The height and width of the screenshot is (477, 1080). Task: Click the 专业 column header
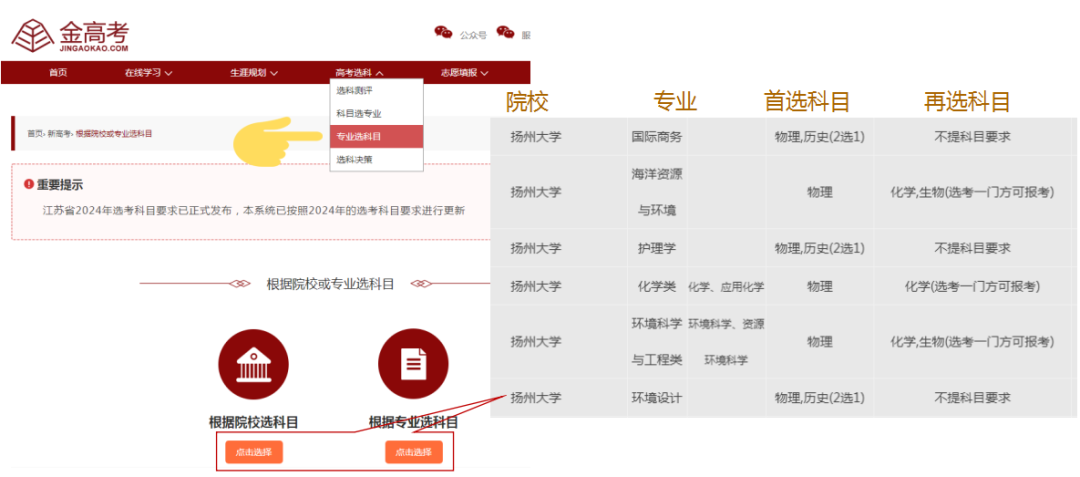(x=675, y=102)
